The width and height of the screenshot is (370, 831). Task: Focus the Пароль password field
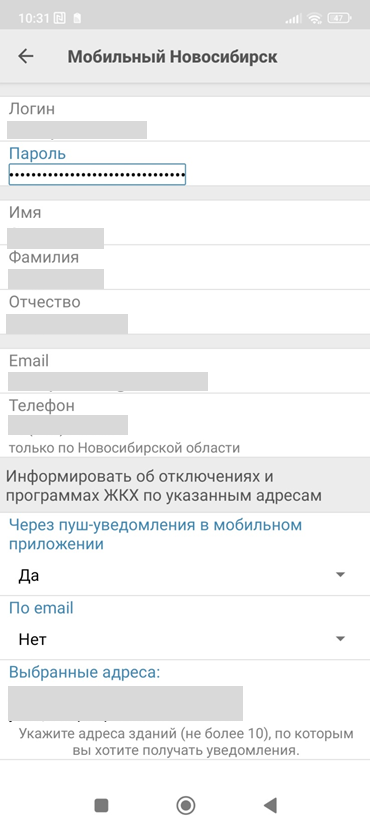(98, 174)
